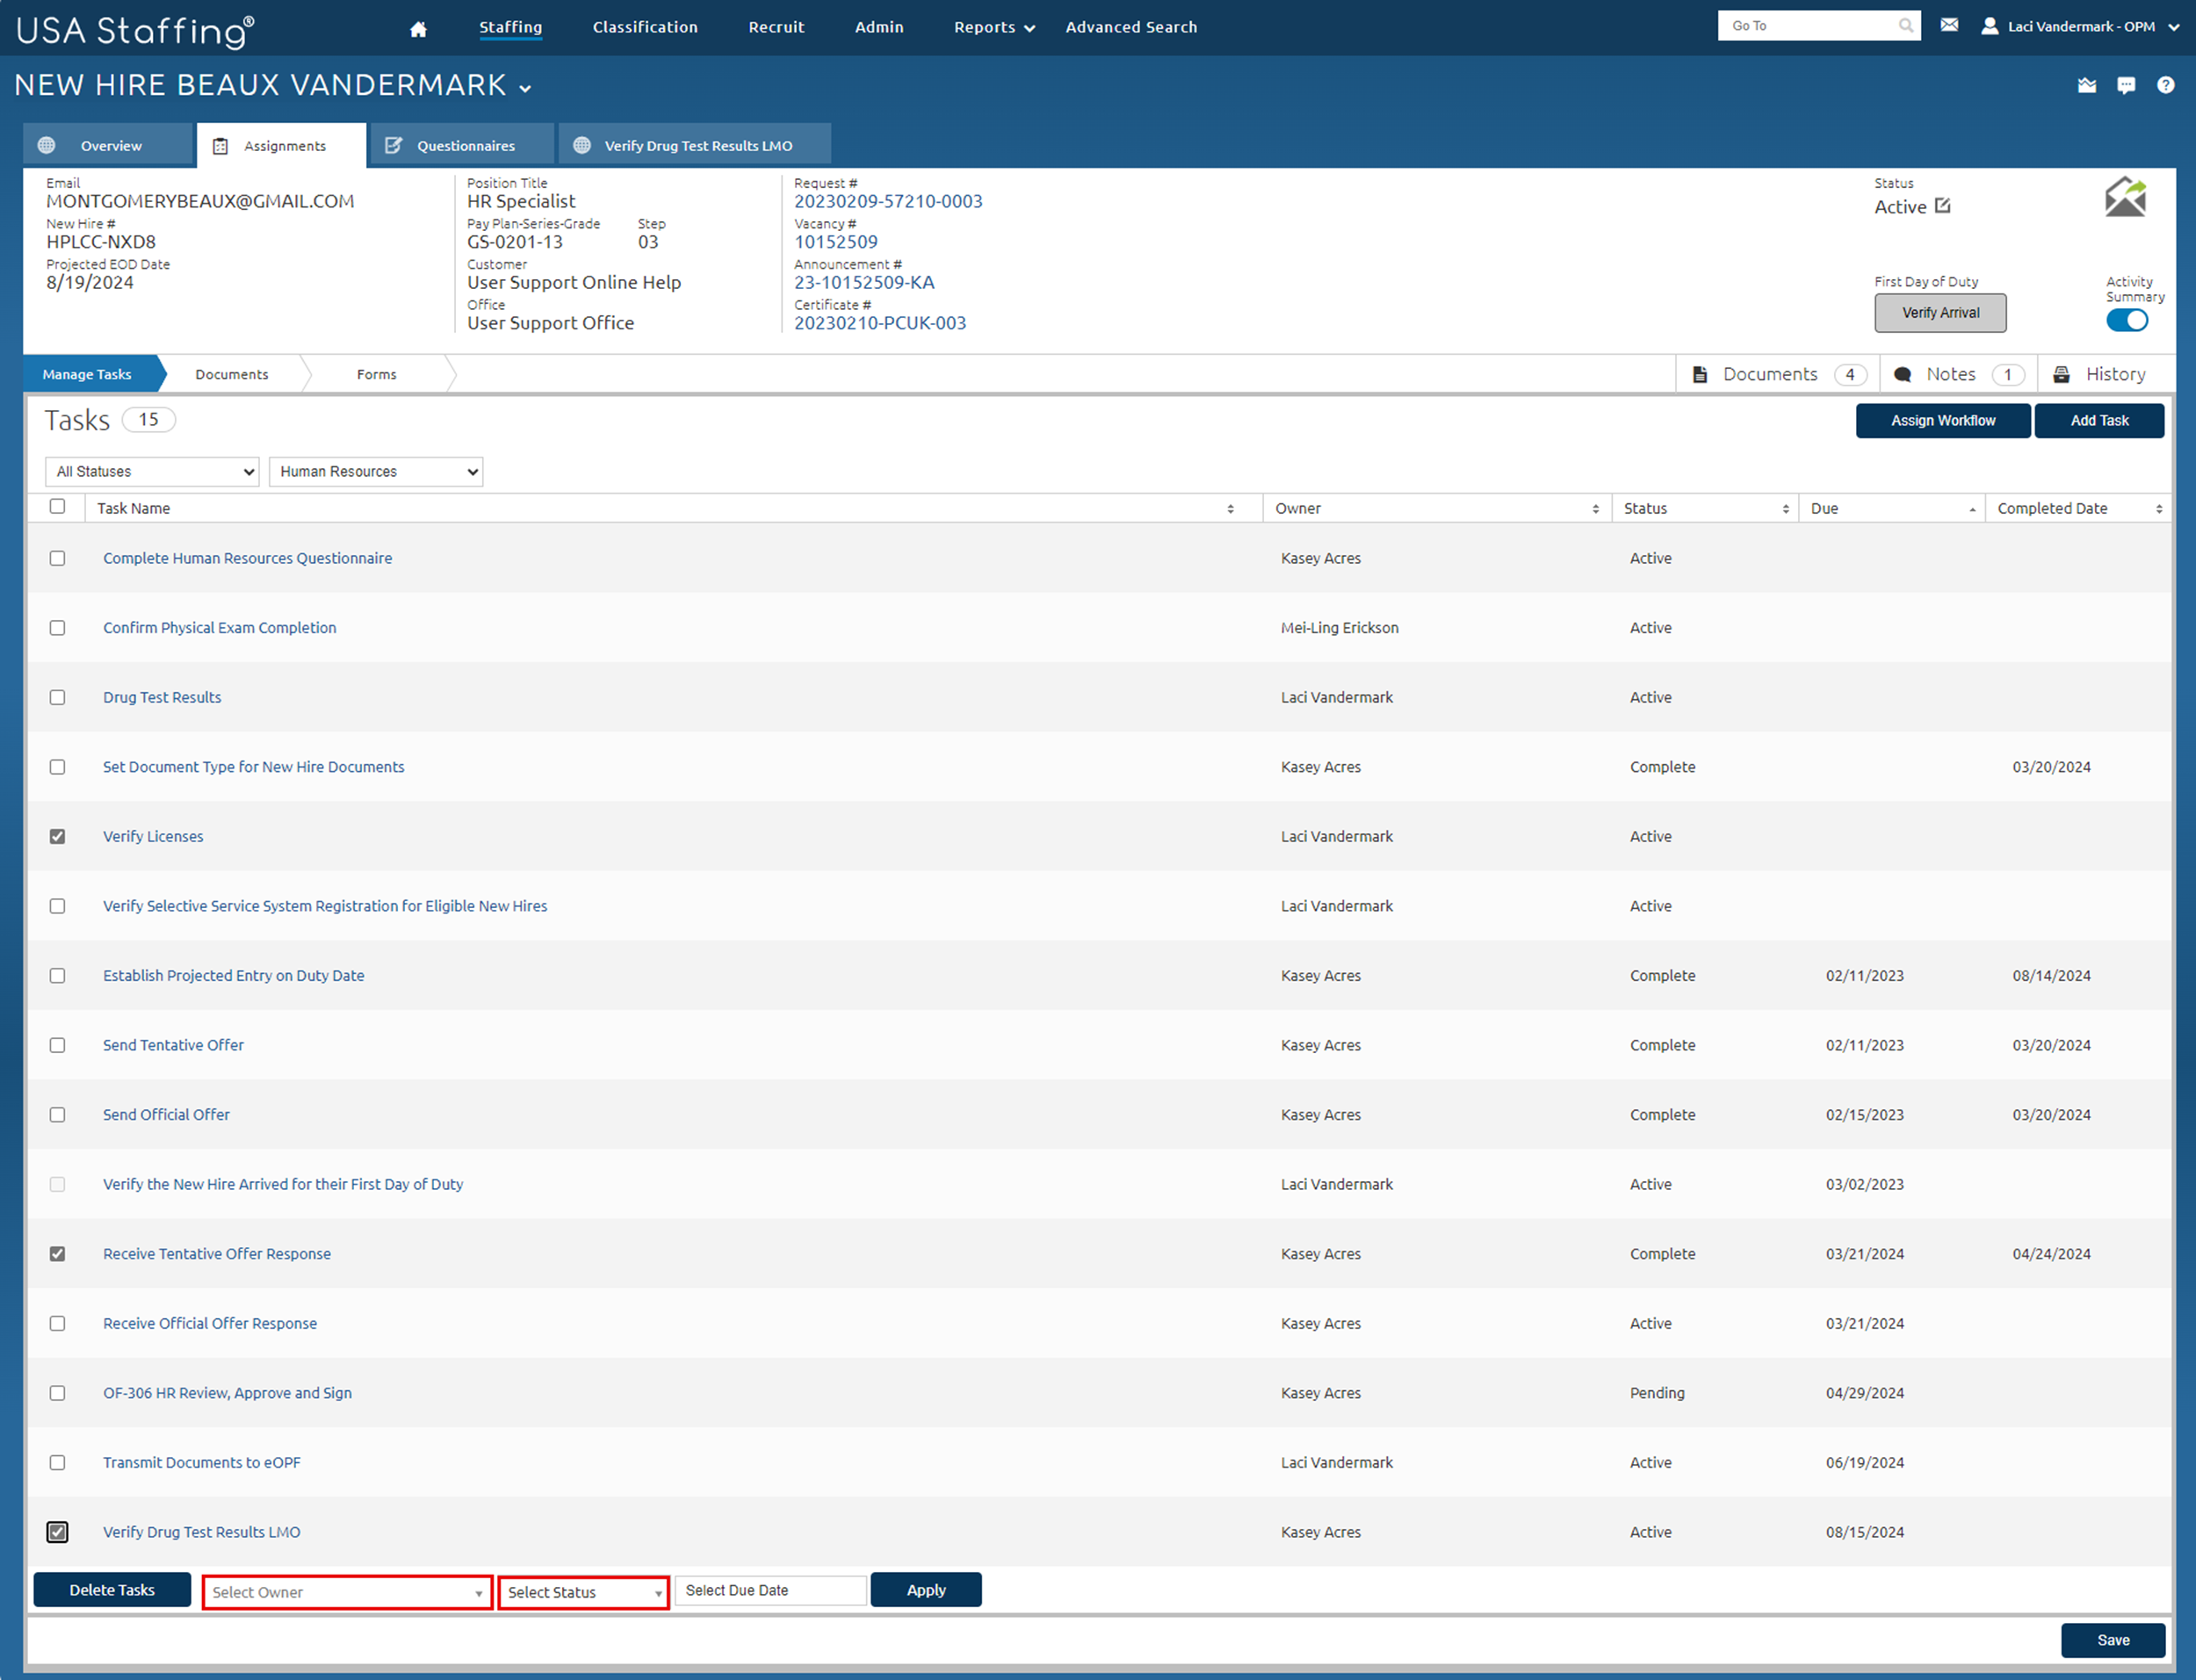
Task: Click the Home icon in the navigation bar
Action: [x=418, y=27]
